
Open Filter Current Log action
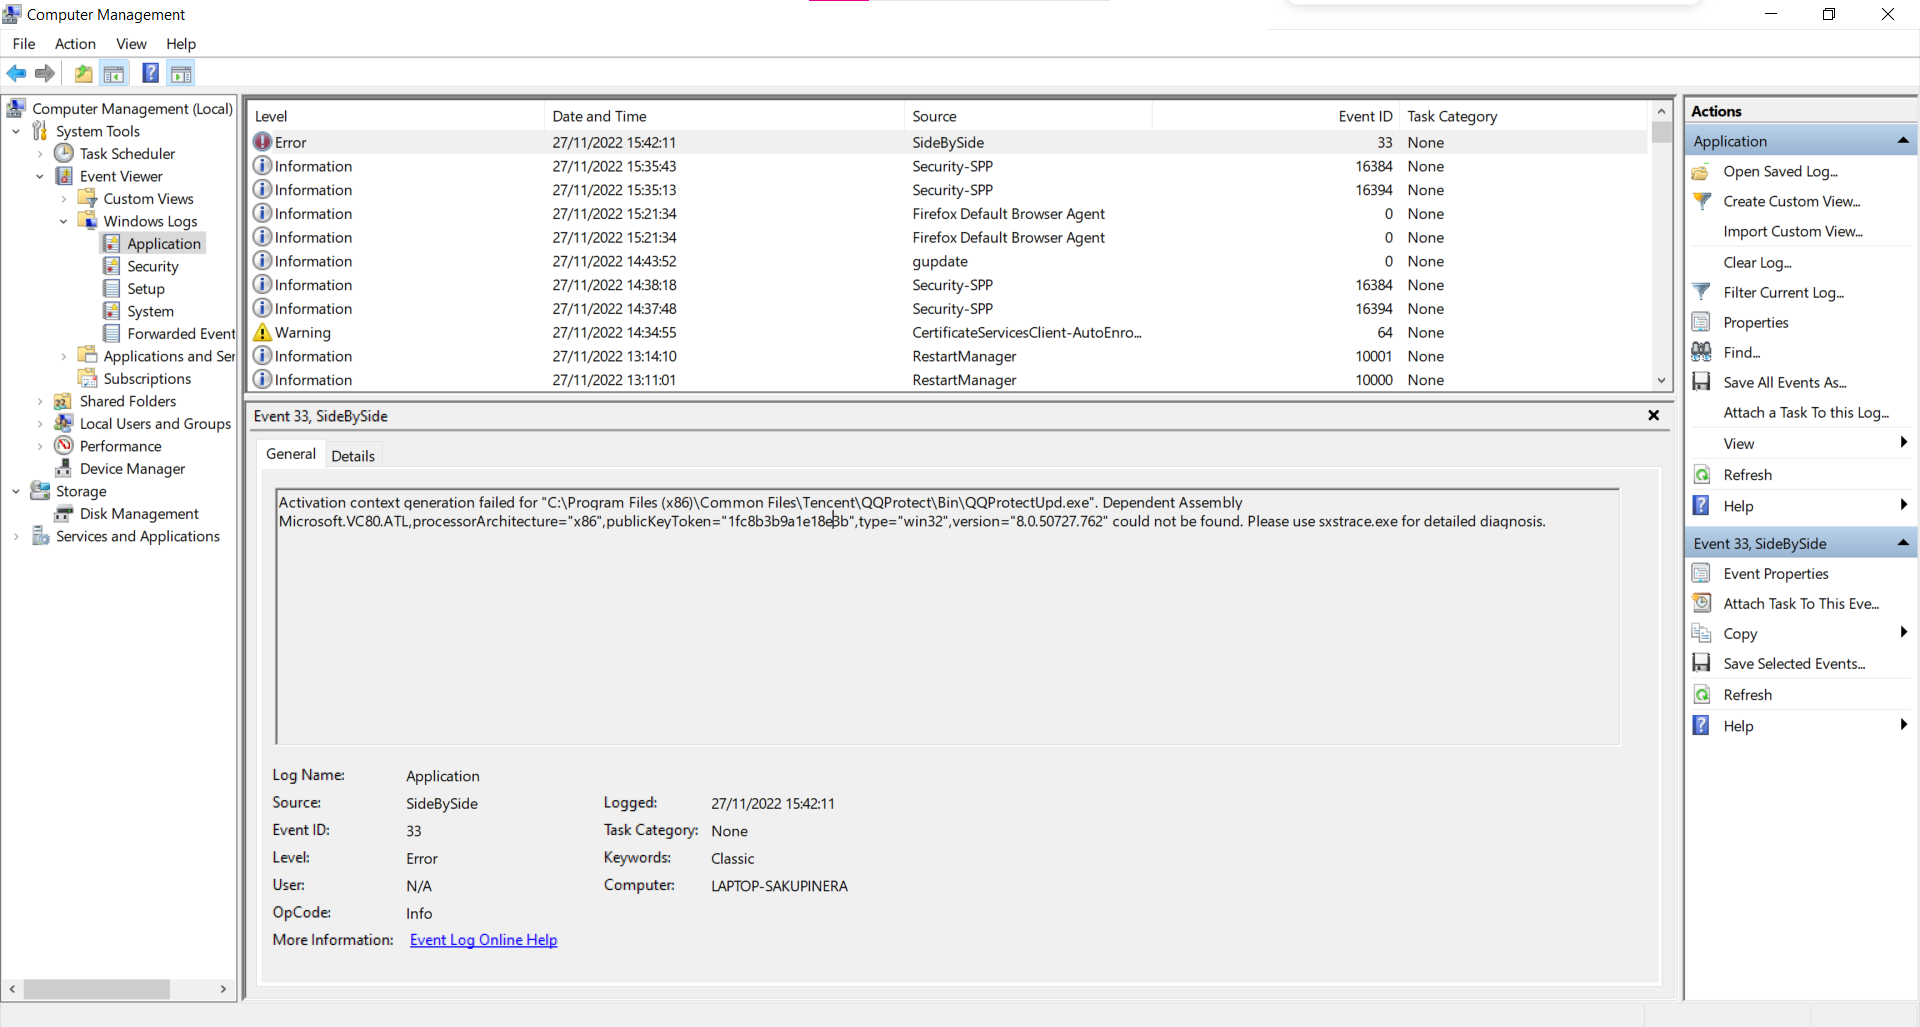click(x=1783, y=292)
